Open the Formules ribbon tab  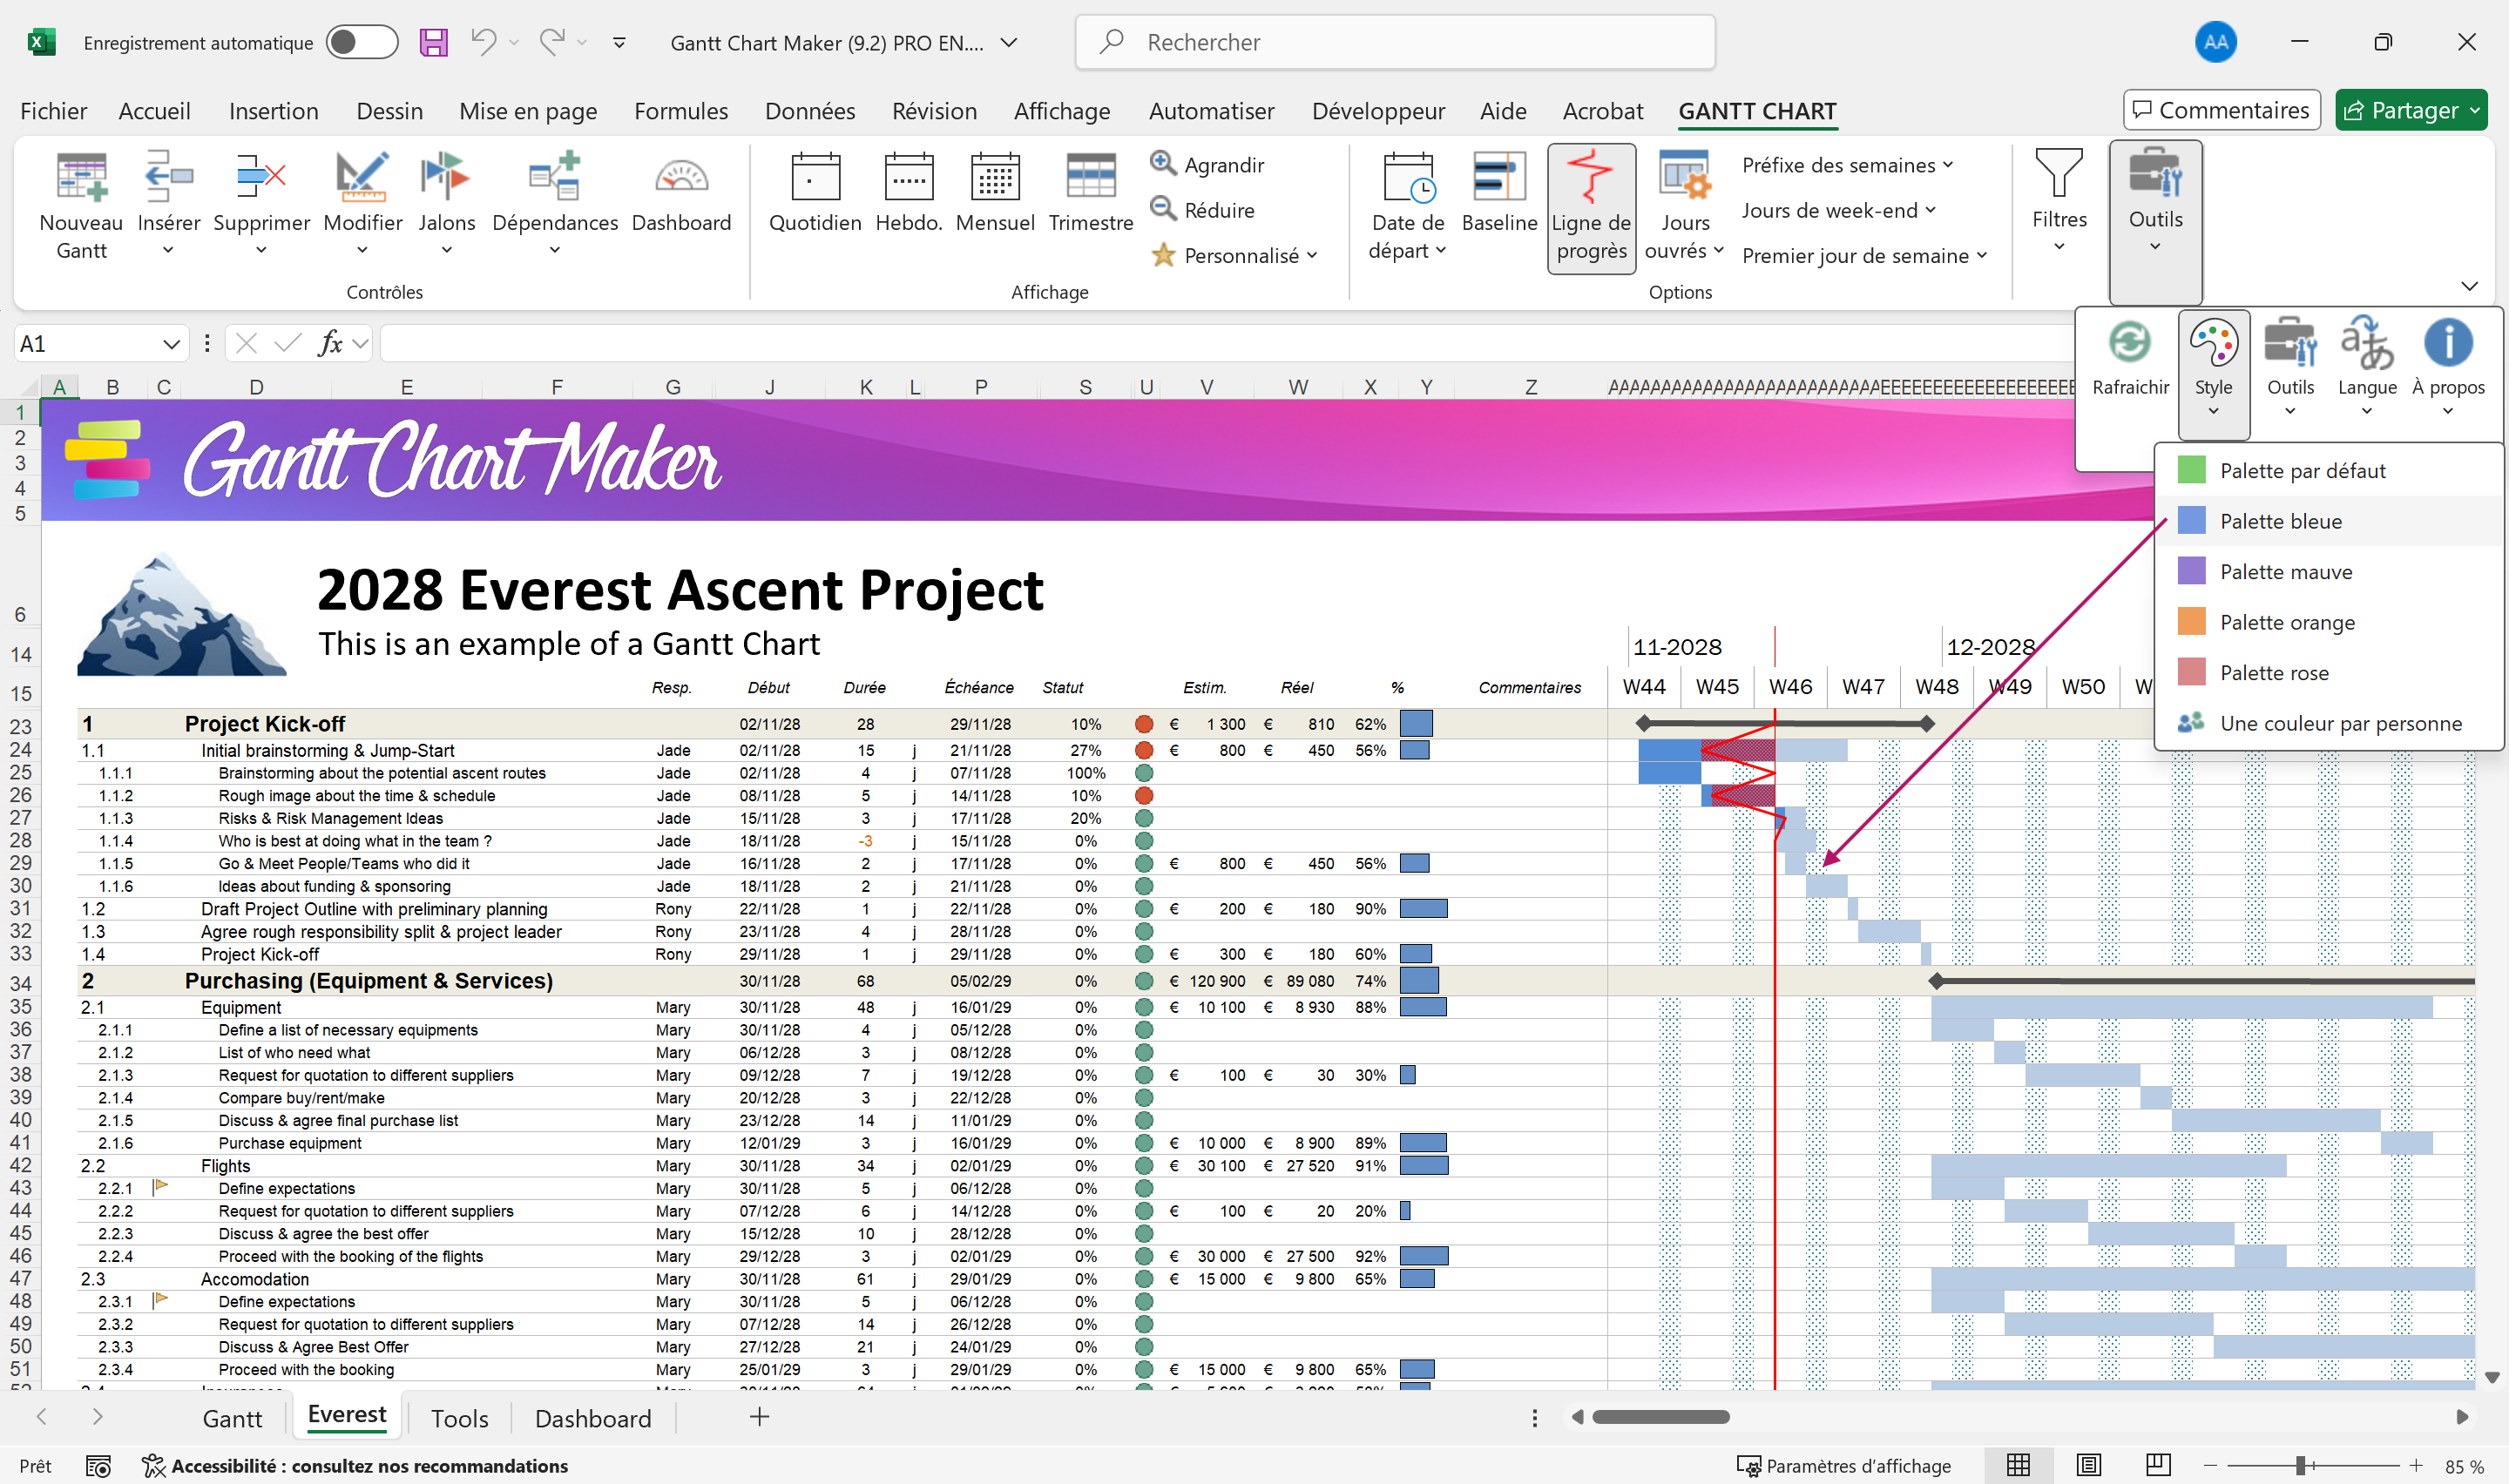click(x=680, y=111)
